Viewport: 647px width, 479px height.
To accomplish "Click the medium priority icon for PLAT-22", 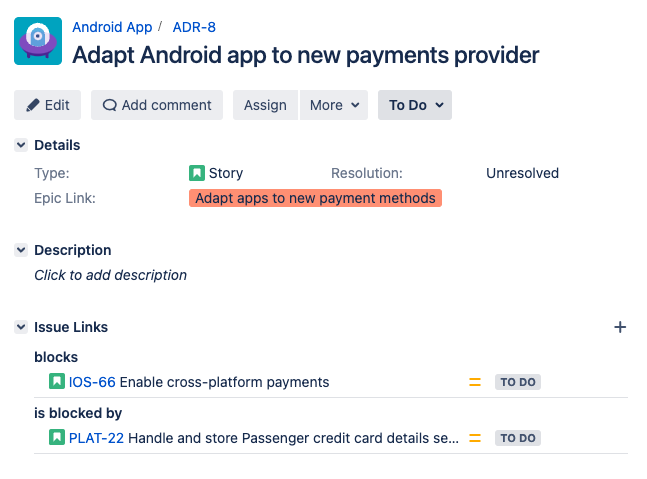I will pos(475,438).
